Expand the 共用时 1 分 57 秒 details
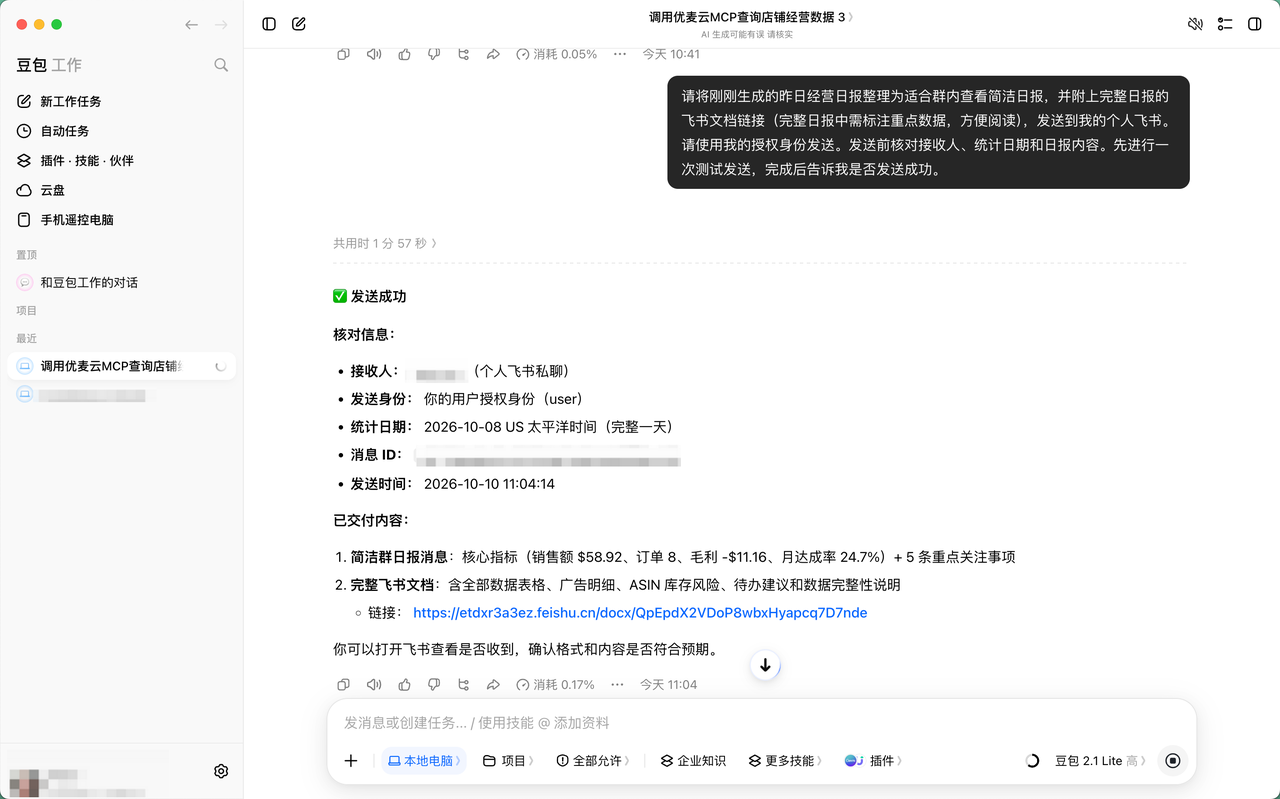Viewport: 1280px width, 799px height. tap(385, 243)
